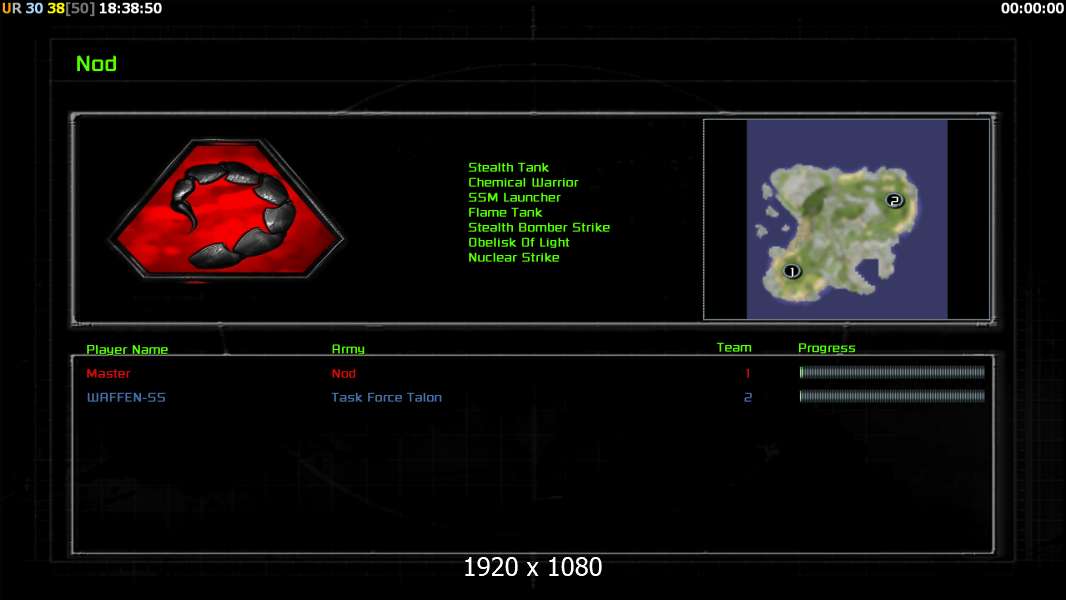Click the UR 30 38[50] stats overlay
Viewport: 1066px width, 600px height.
tap(48, 8)
